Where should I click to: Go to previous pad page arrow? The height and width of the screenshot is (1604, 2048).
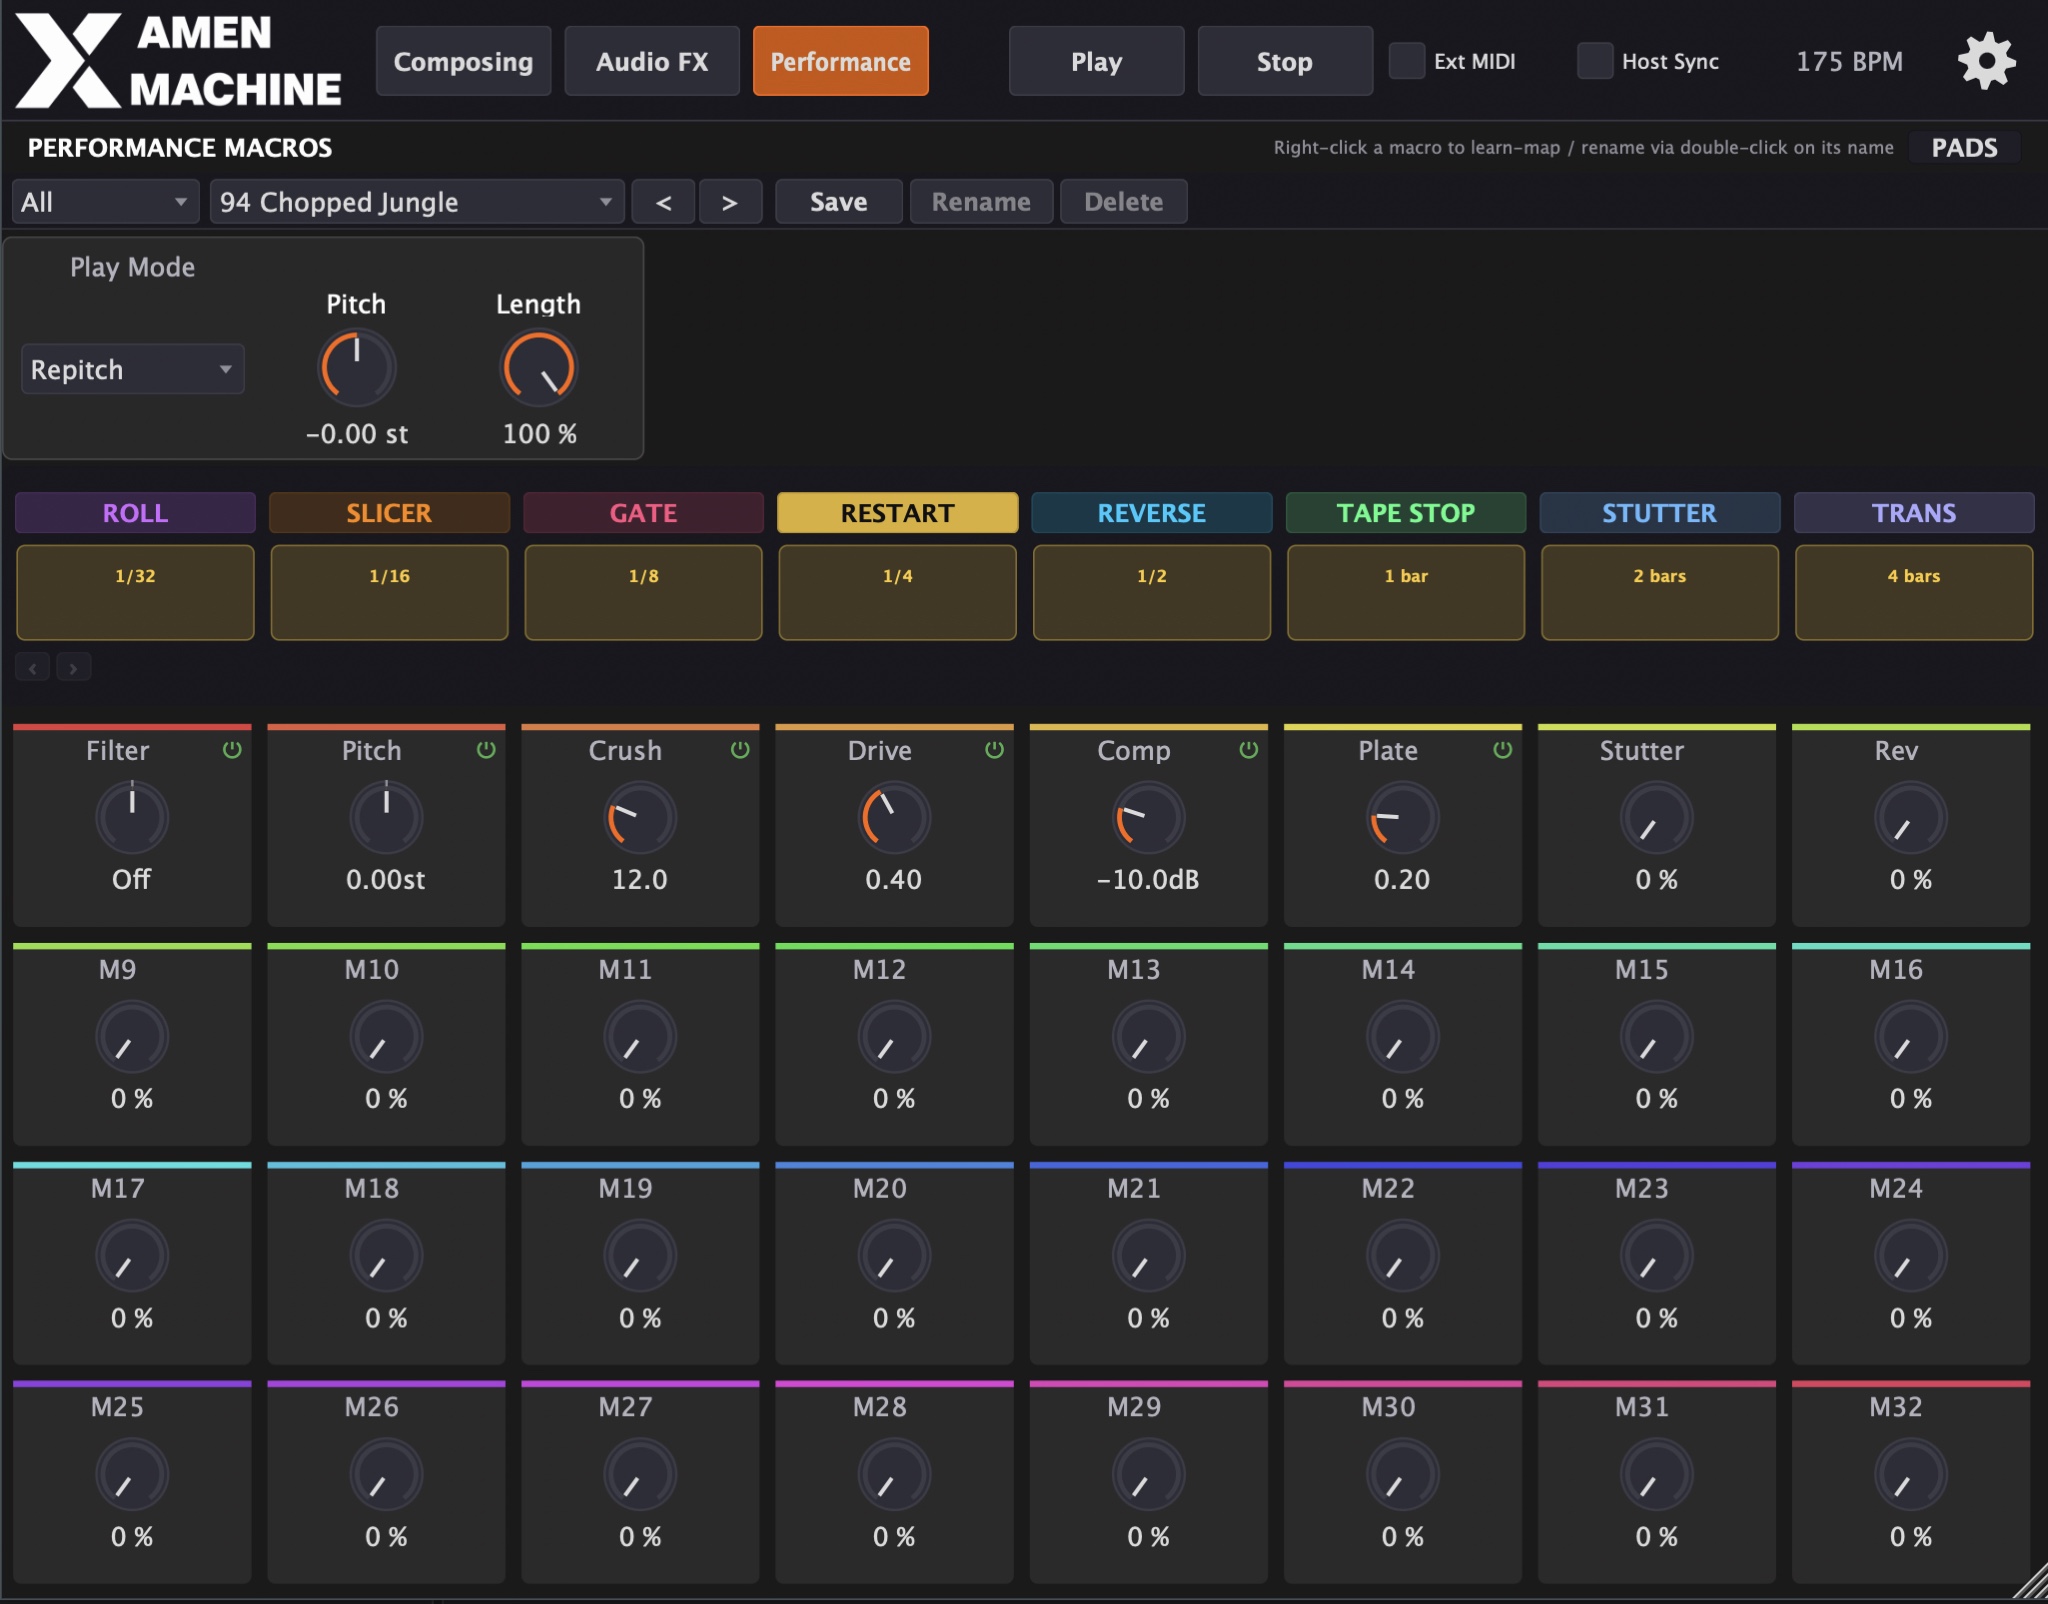pyautogui.click(x=33, y=667)
